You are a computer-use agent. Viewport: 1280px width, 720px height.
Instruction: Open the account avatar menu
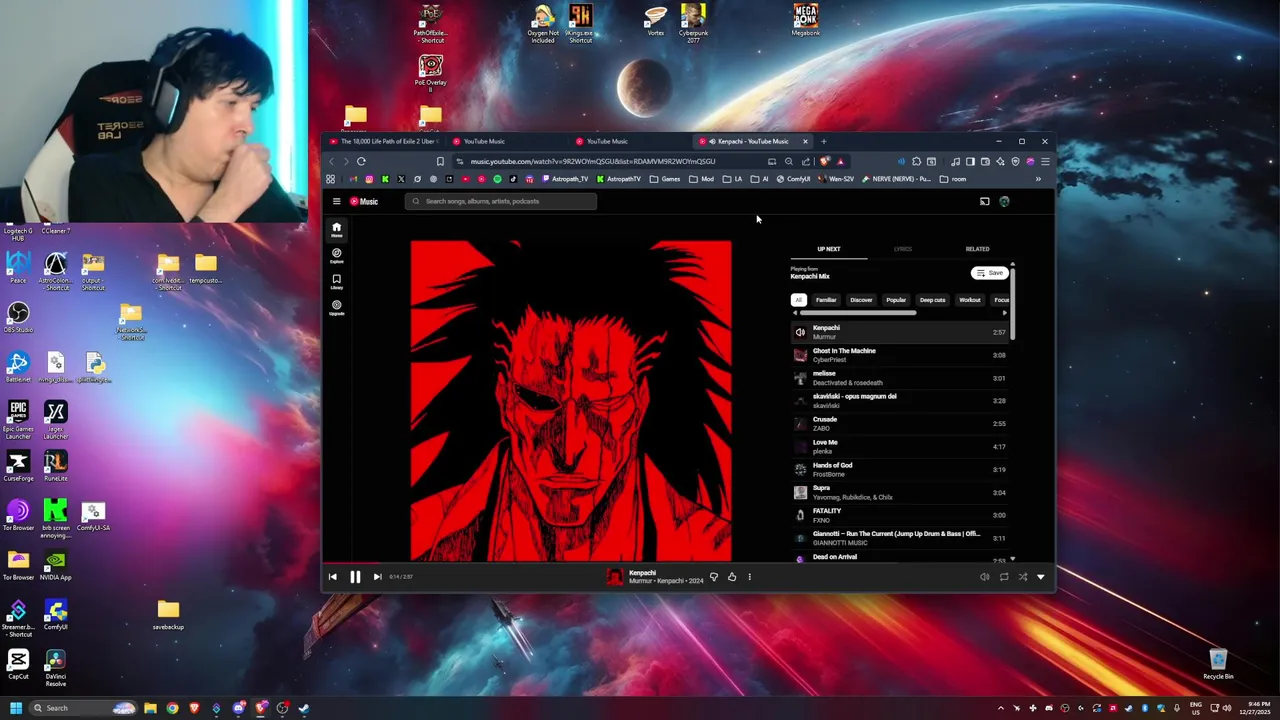pos(1004,201)
